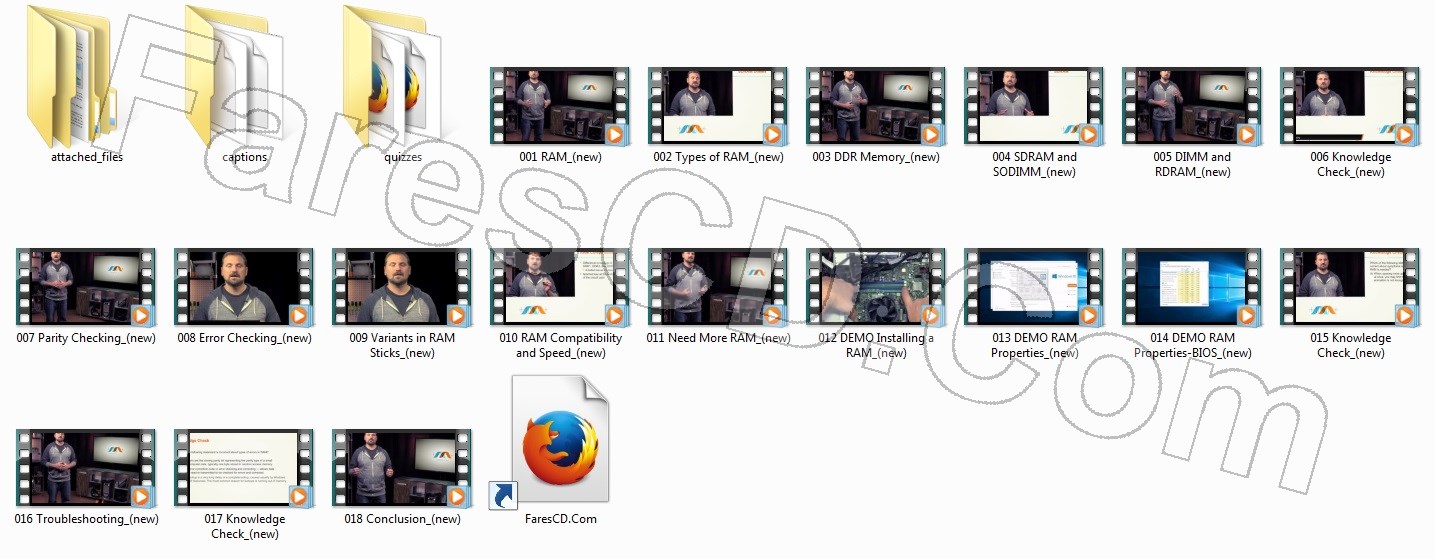The image size is (1435, 559).
Task: Click the '002 Types of RAM_(new)' file name
Action: point(718,157)
